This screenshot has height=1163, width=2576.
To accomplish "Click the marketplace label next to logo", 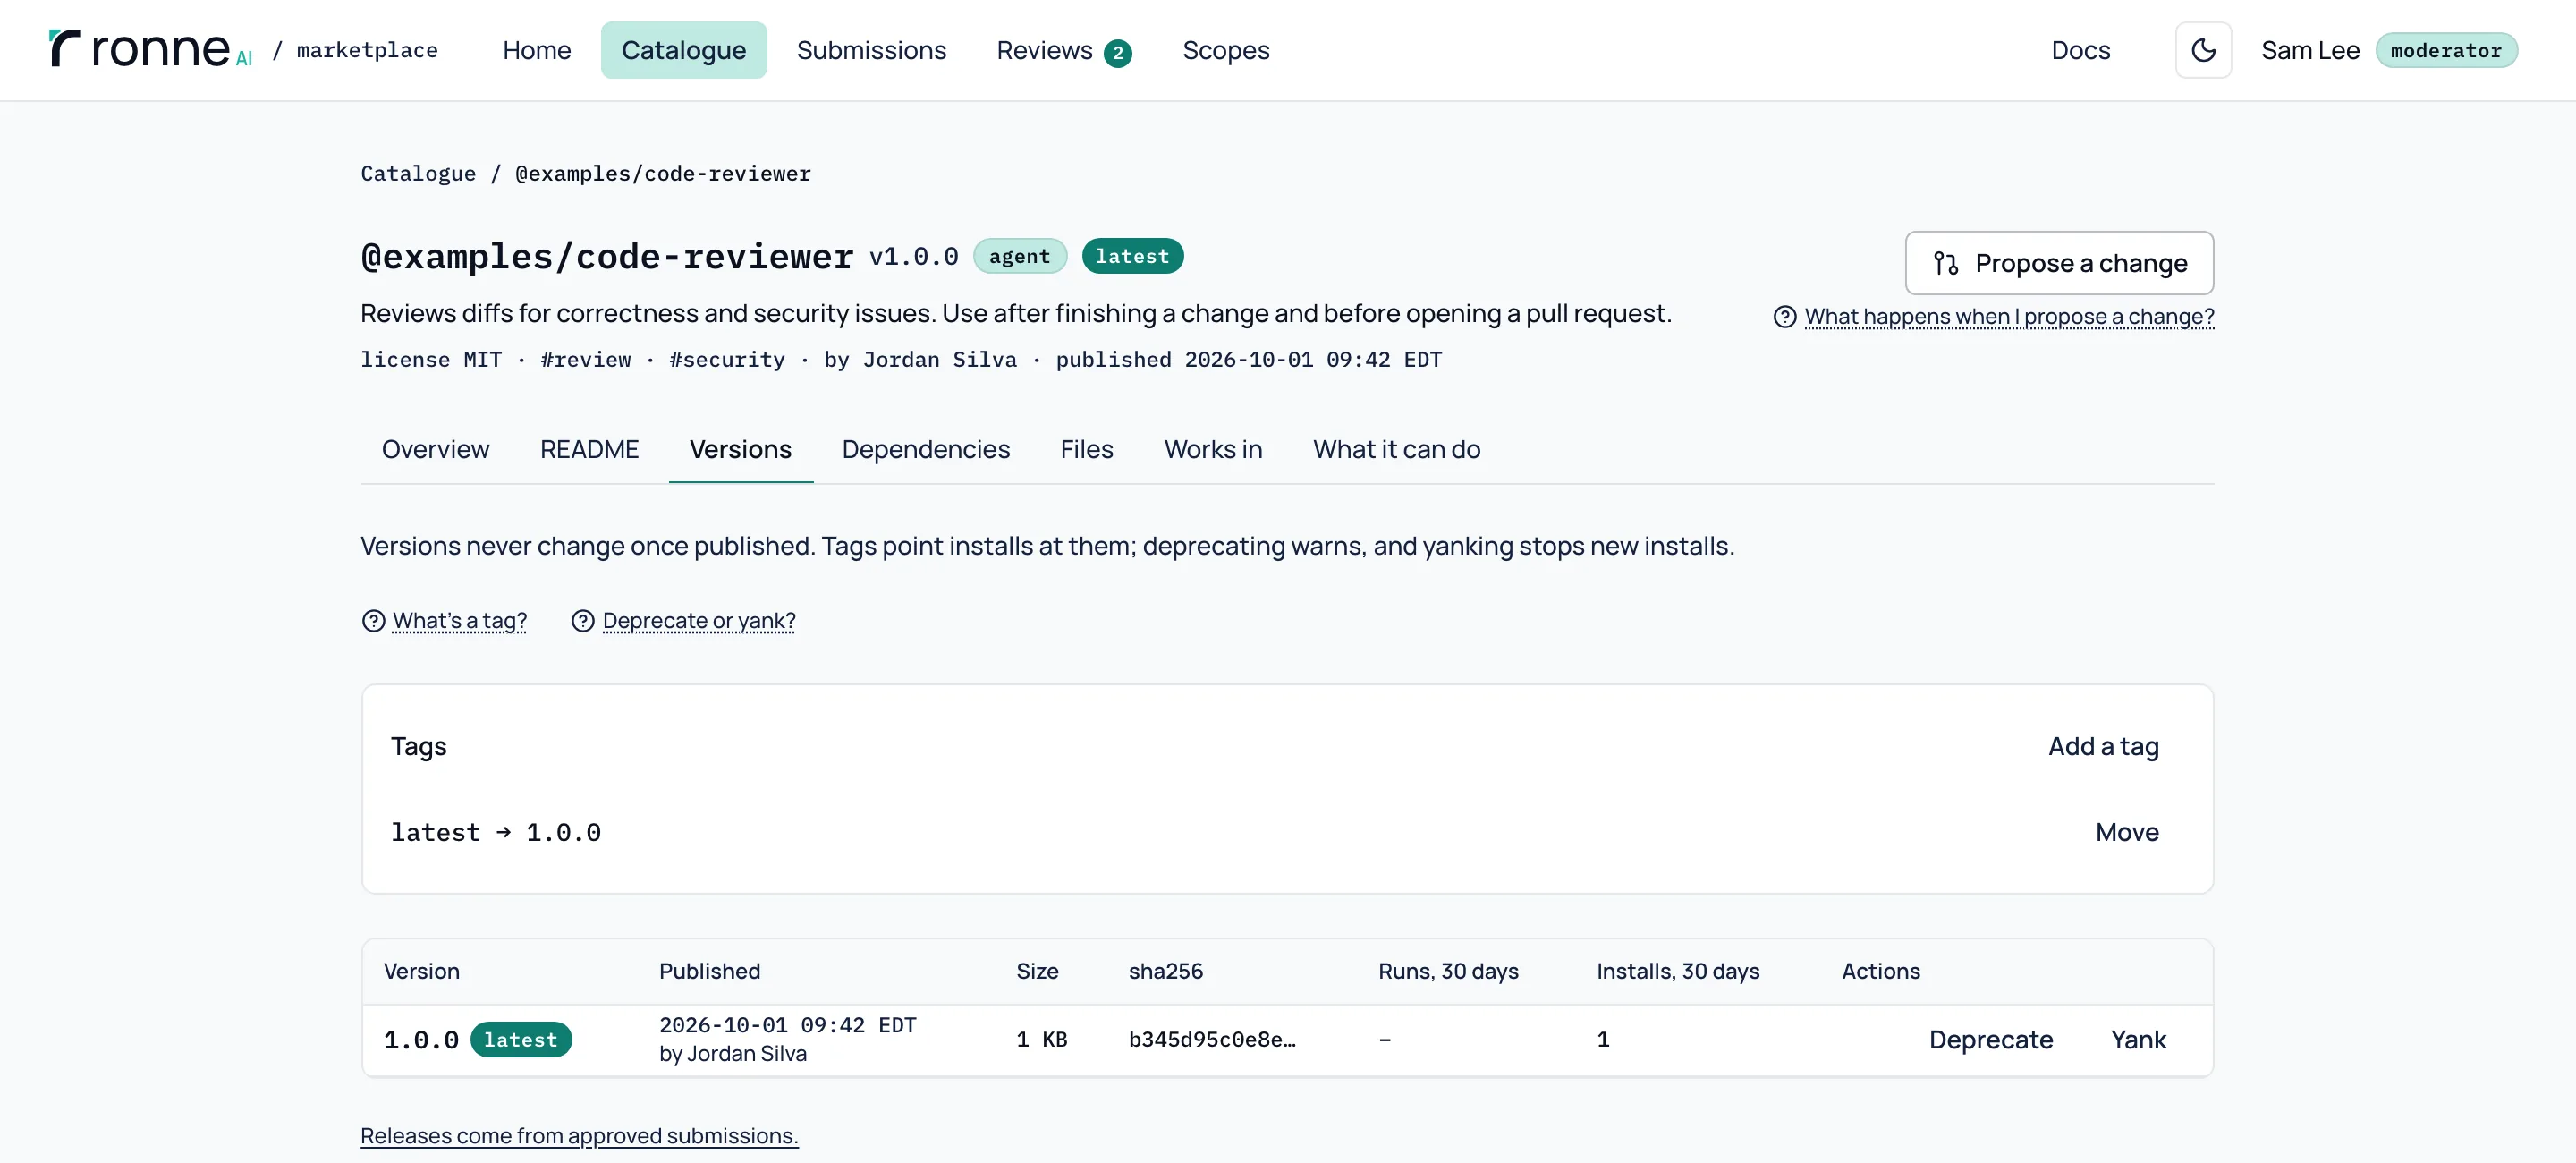I will click(367, 50).
